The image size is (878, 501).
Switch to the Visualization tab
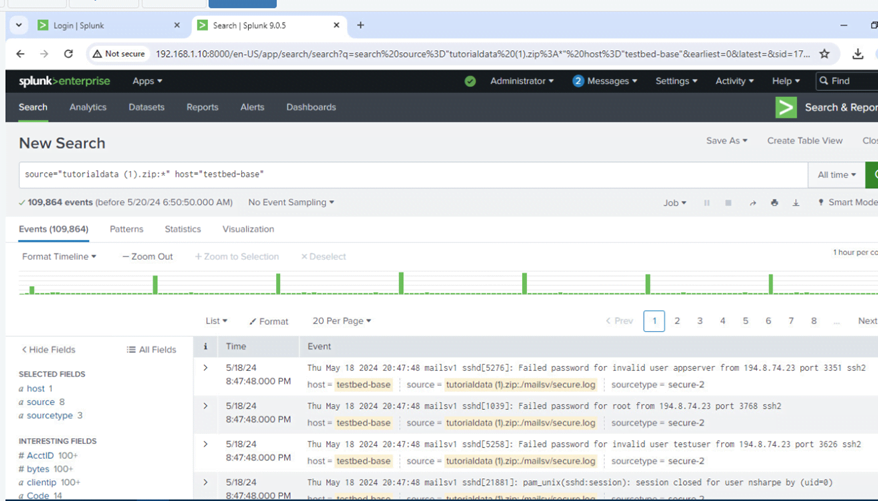pyautogui.click(x=248, y=229)
